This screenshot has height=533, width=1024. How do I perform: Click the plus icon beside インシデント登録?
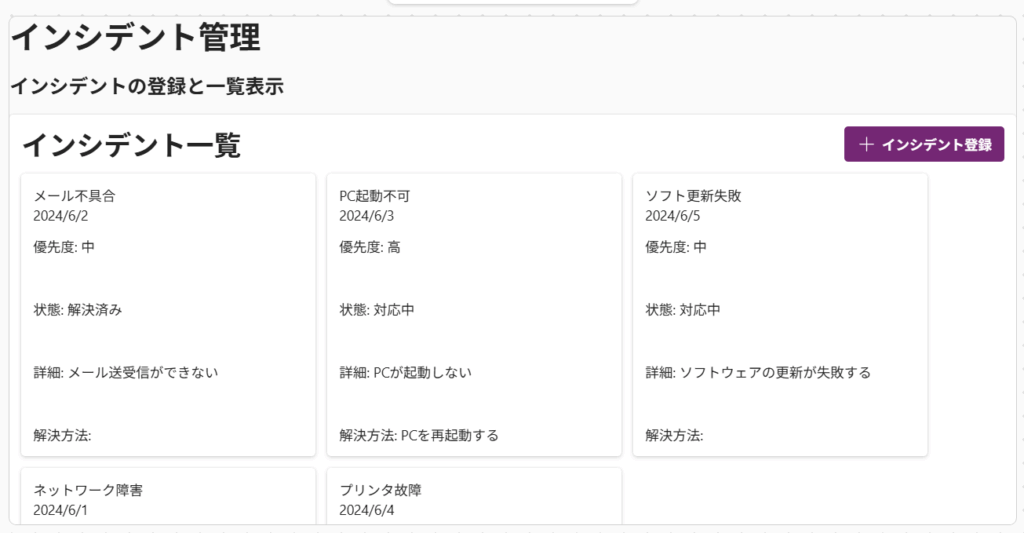coord(866,144)
